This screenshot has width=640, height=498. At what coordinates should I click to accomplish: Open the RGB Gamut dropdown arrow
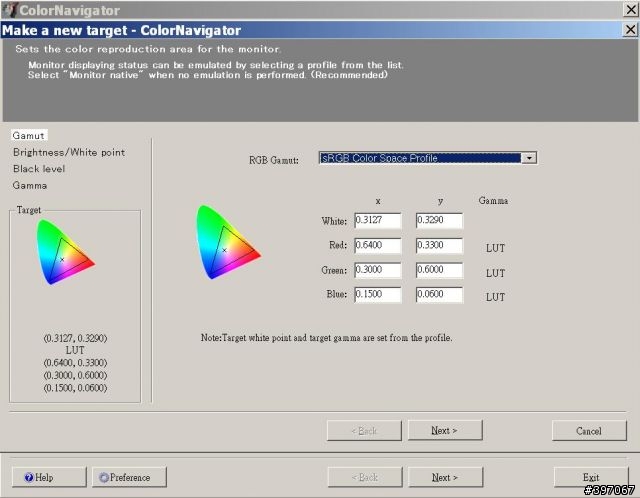click(529, 158)
